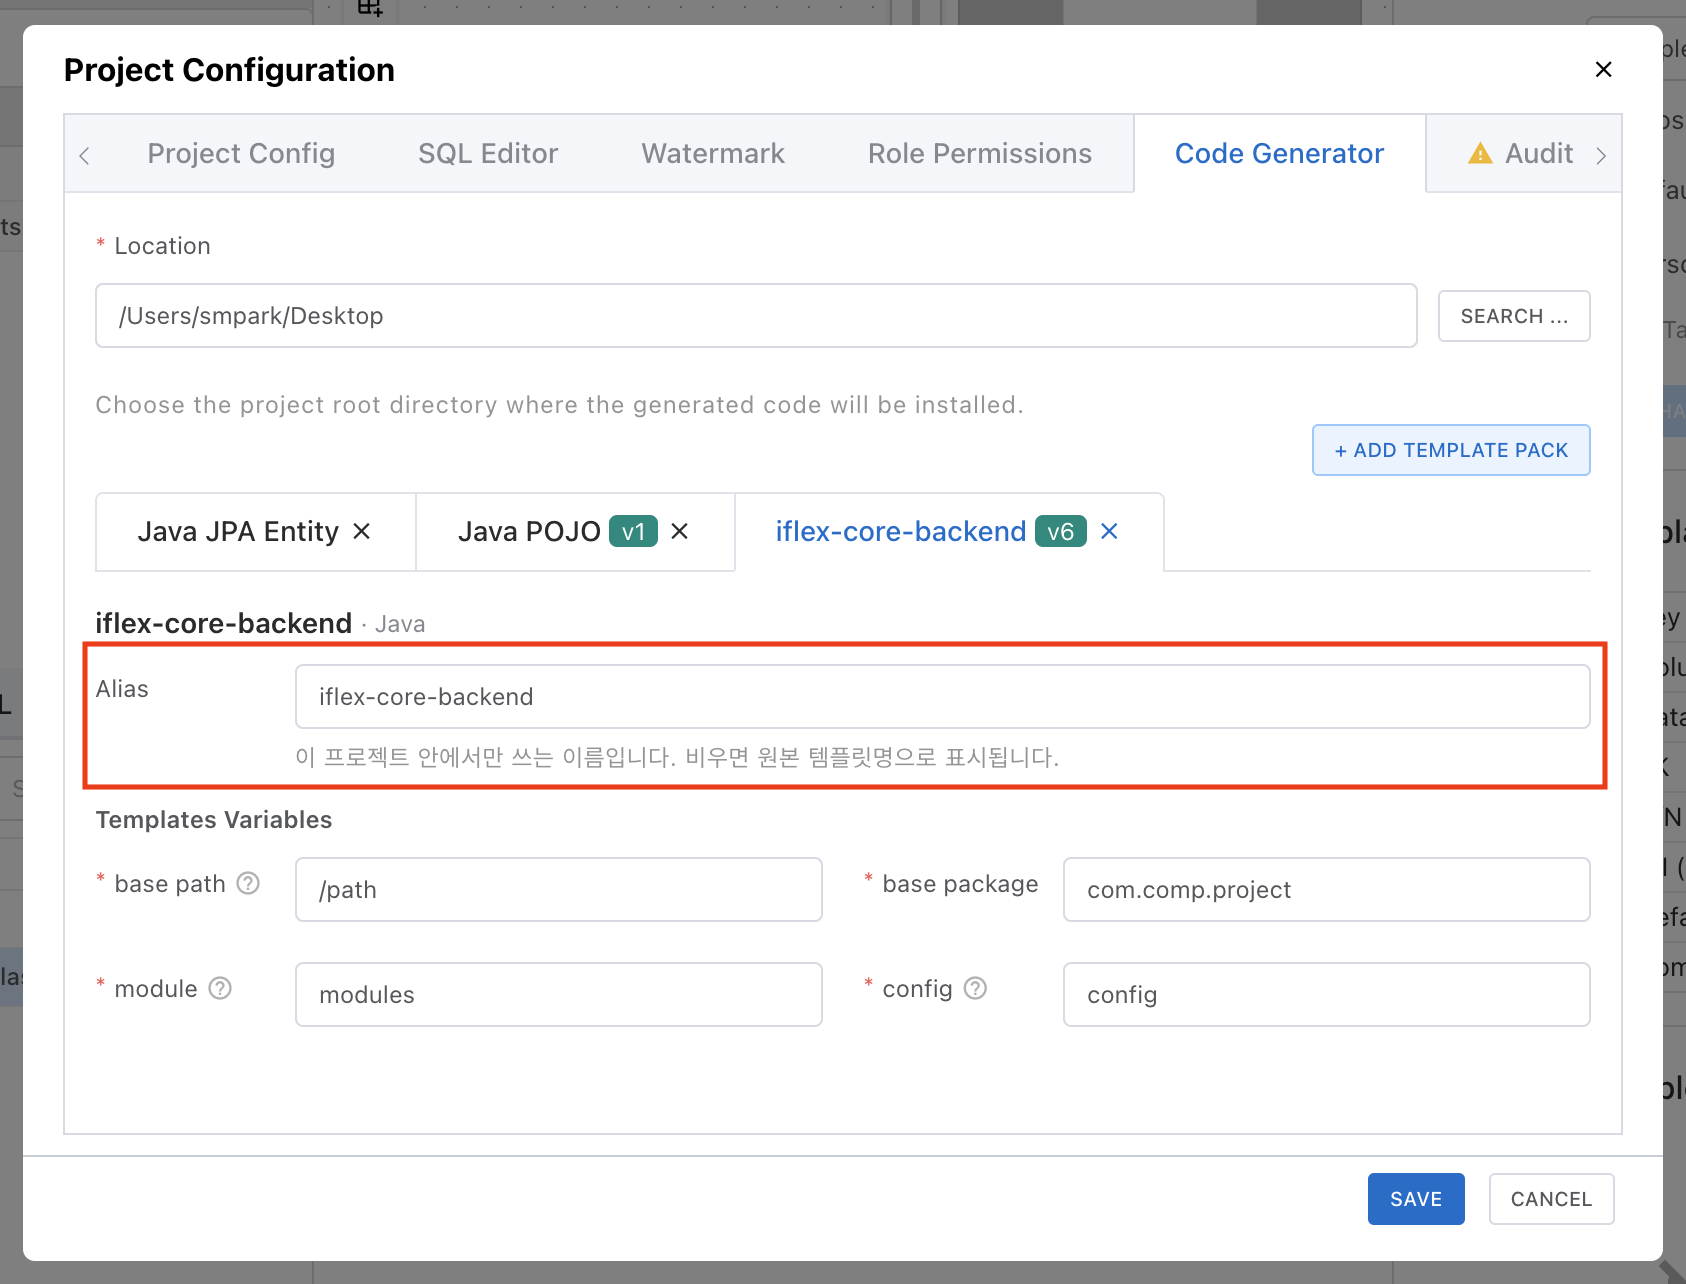Click the Add Template Pack button

pos(1451,450)
